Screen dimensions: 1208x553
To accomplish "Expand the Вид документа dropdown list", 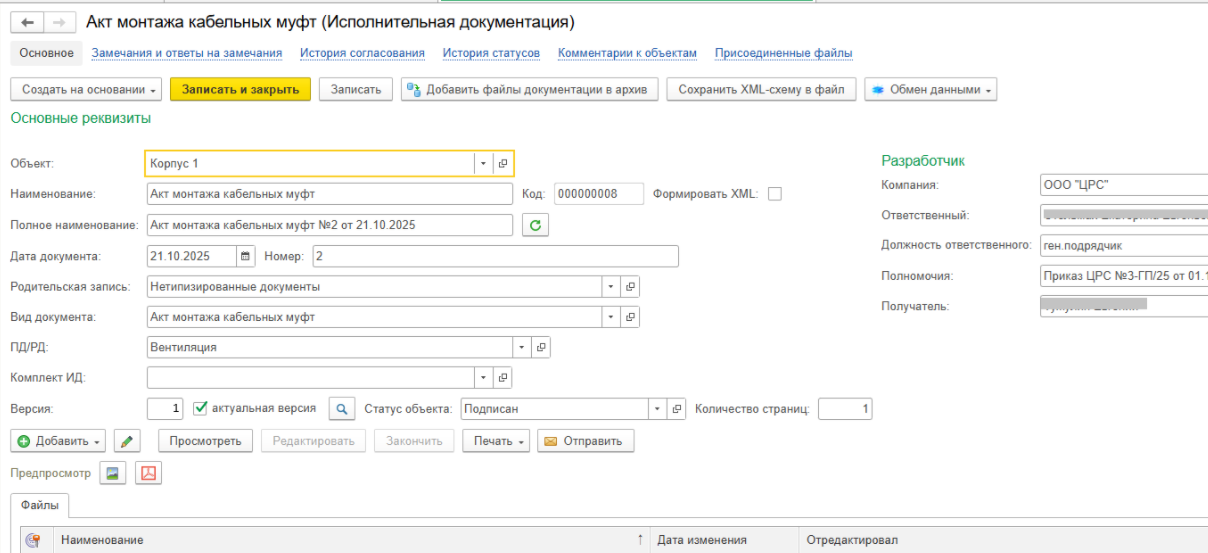I will click(610, 317).
